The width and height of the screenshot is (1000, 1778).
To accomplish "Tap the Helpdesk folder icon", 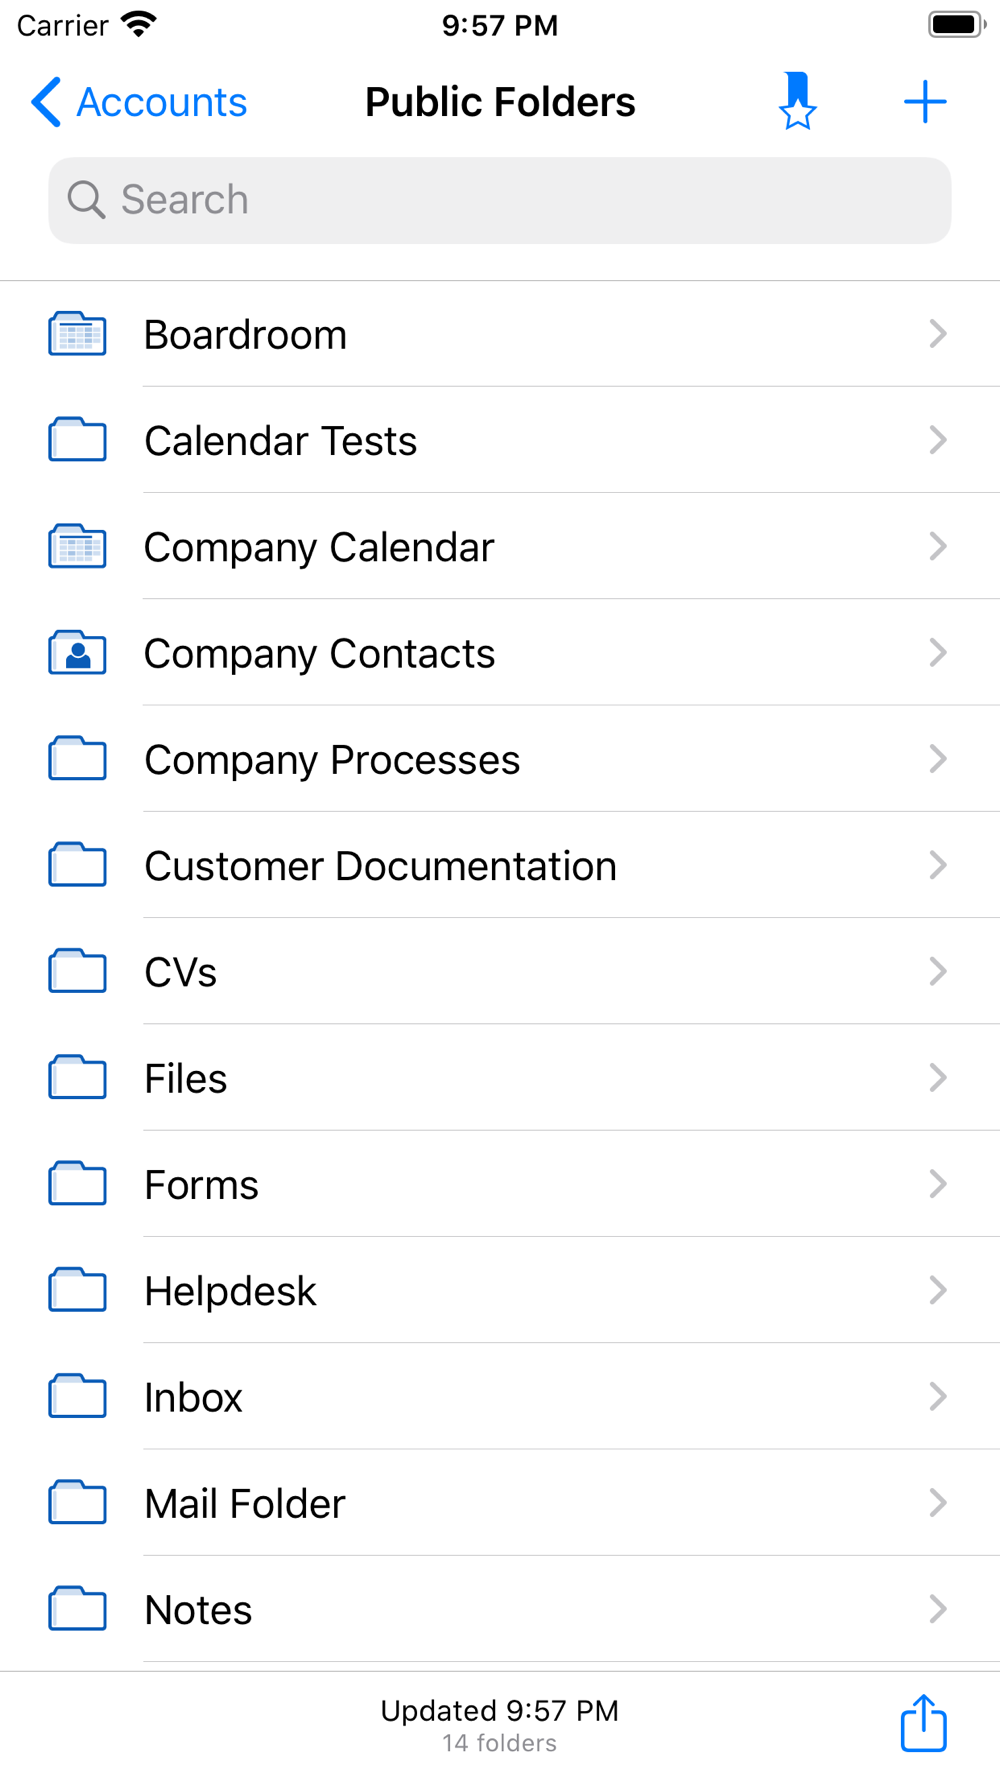I will pyautogui.click(x=78, y=1290).
